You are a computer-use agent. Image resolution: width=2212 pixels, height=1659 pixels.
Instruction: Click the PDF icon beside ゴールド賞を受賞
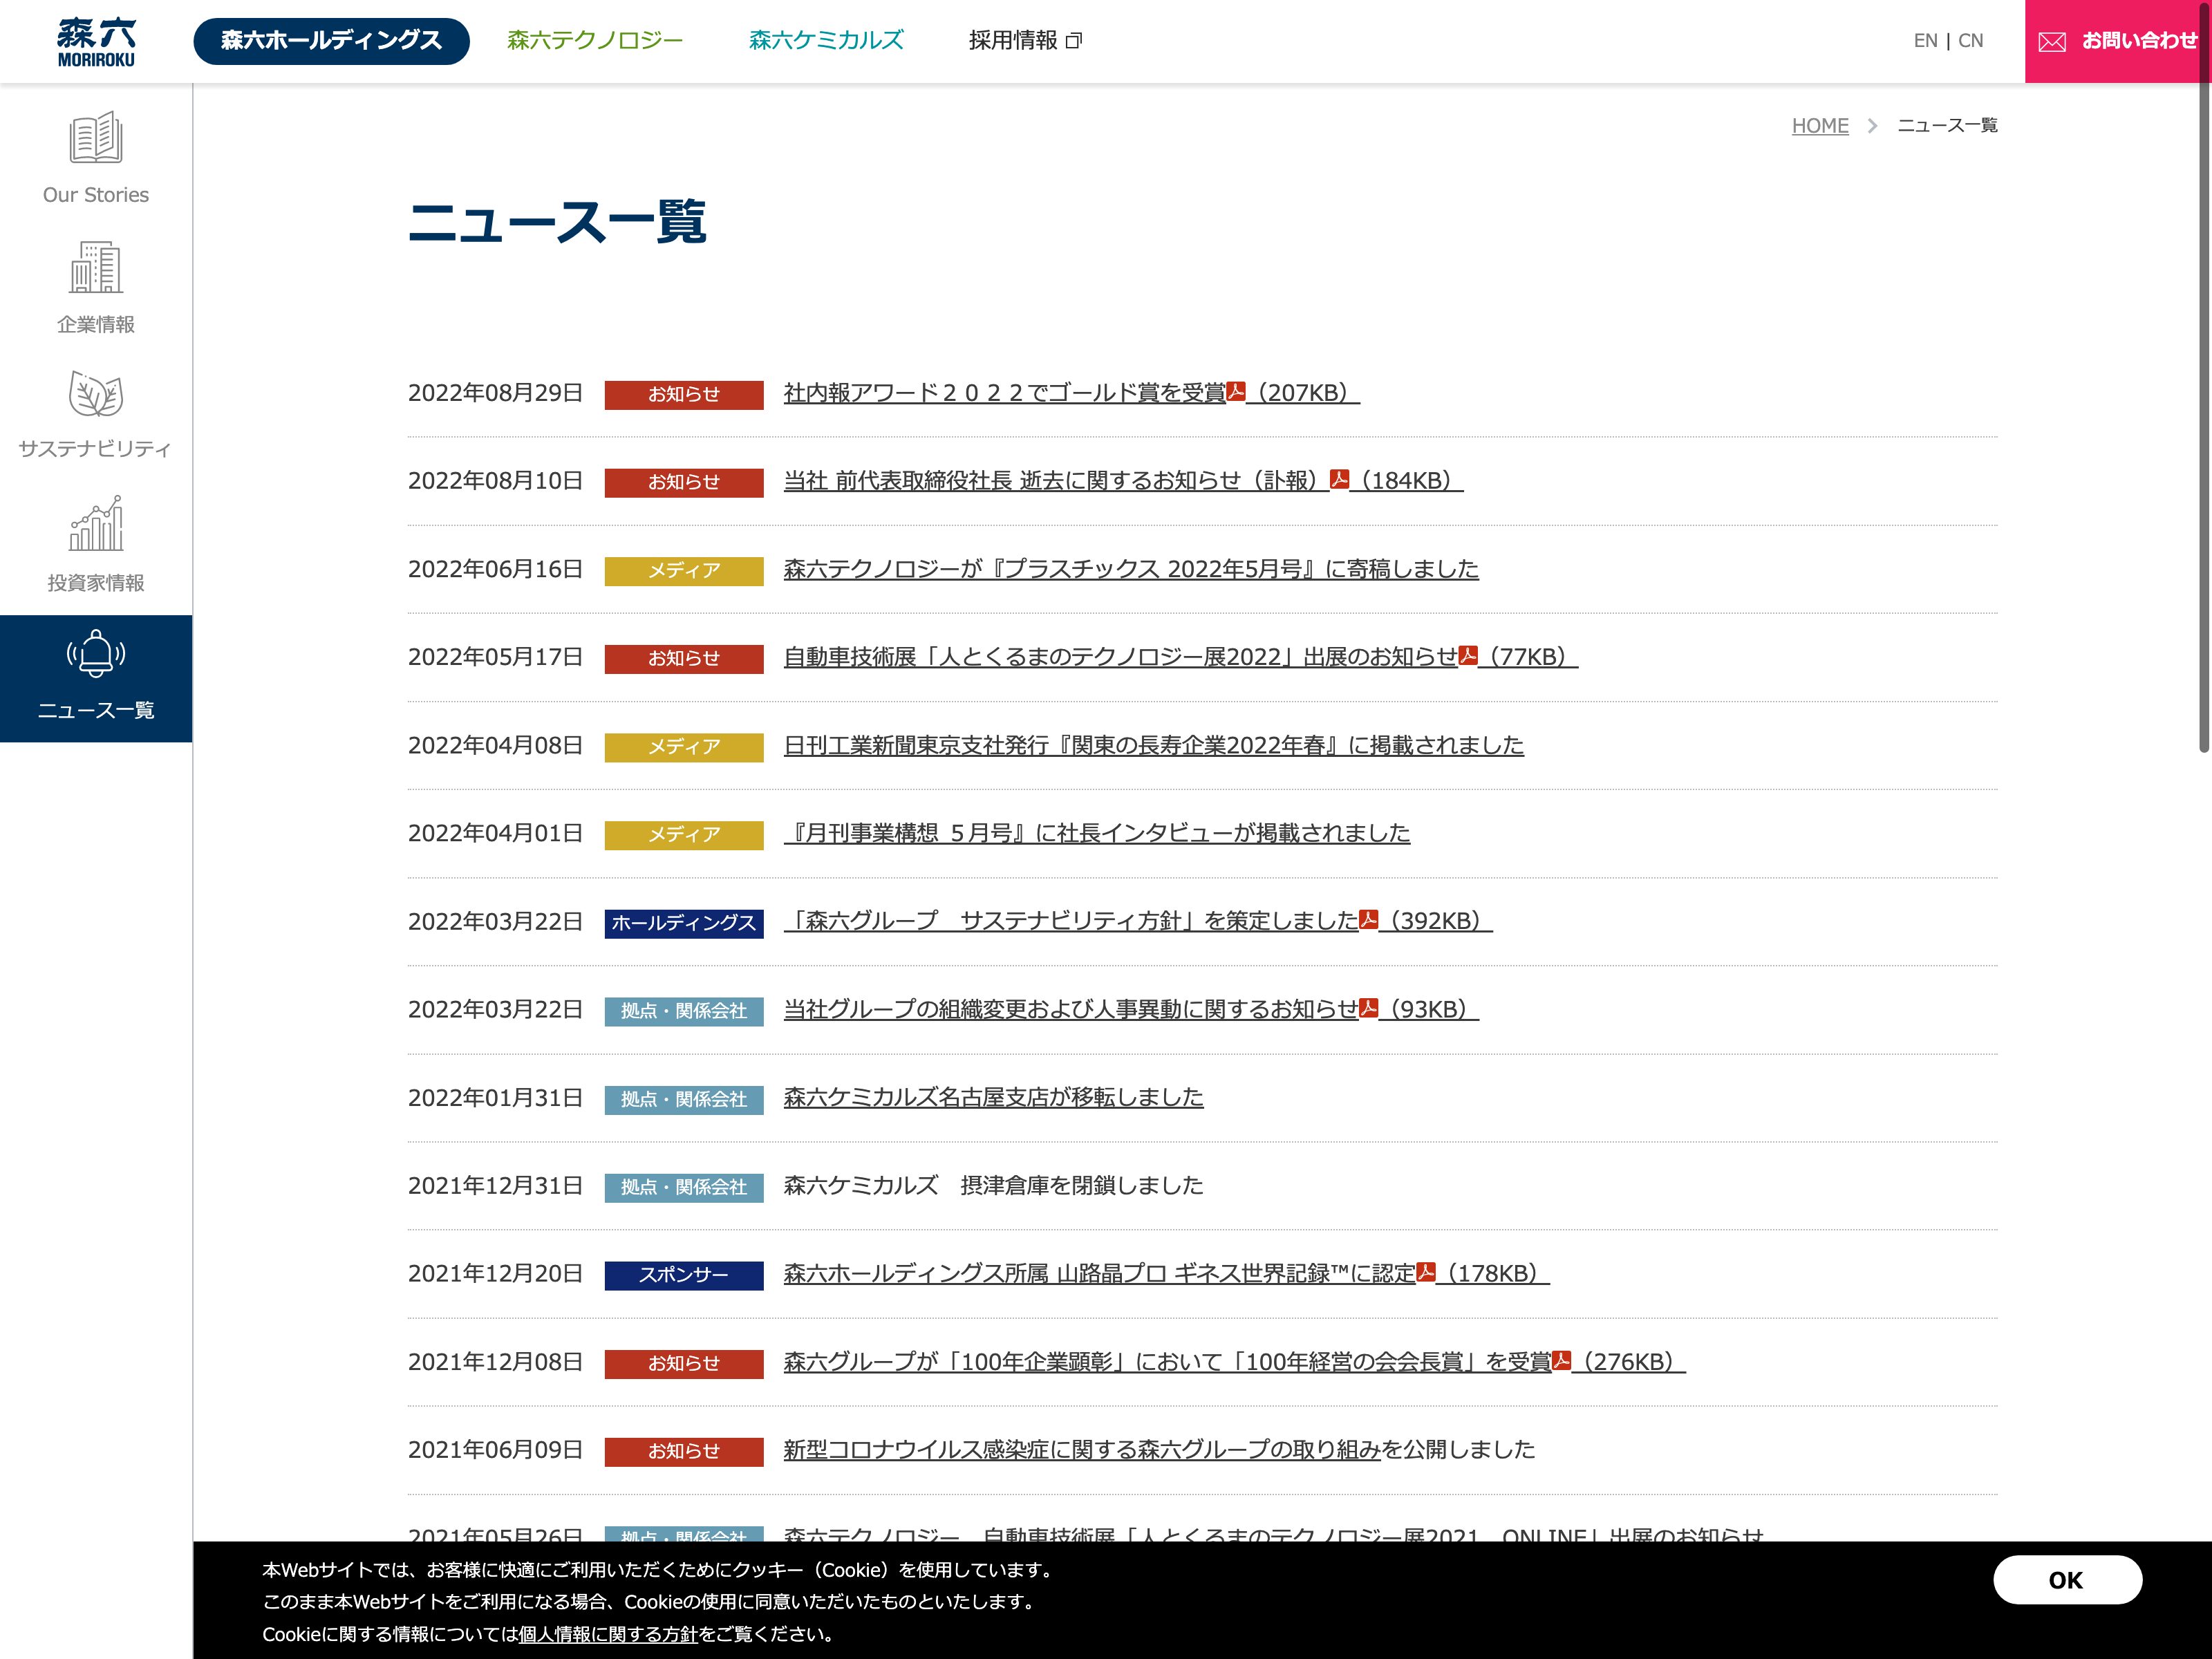pos(1236,392)
